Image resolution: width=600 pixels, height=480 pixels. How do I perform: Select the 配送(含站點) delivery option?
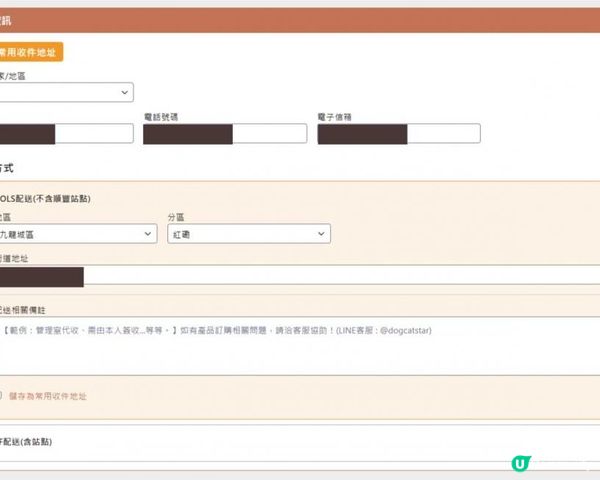click(x=26, y=442)
